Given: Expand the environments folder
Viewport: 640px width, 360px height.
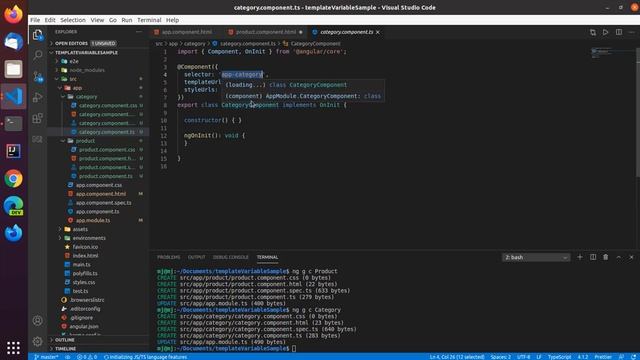Looking at the screenshot, I should (89, 238).
